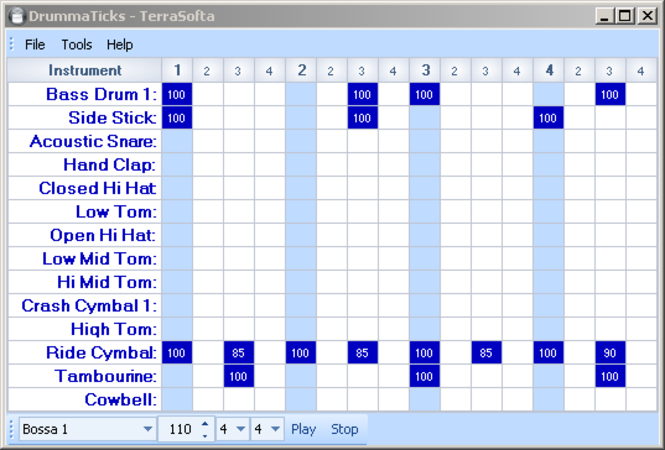Toggle Bass Drum 1 hit on beat 1
The height and width of the screenshot is (450, 665).
tap(177, 94)
